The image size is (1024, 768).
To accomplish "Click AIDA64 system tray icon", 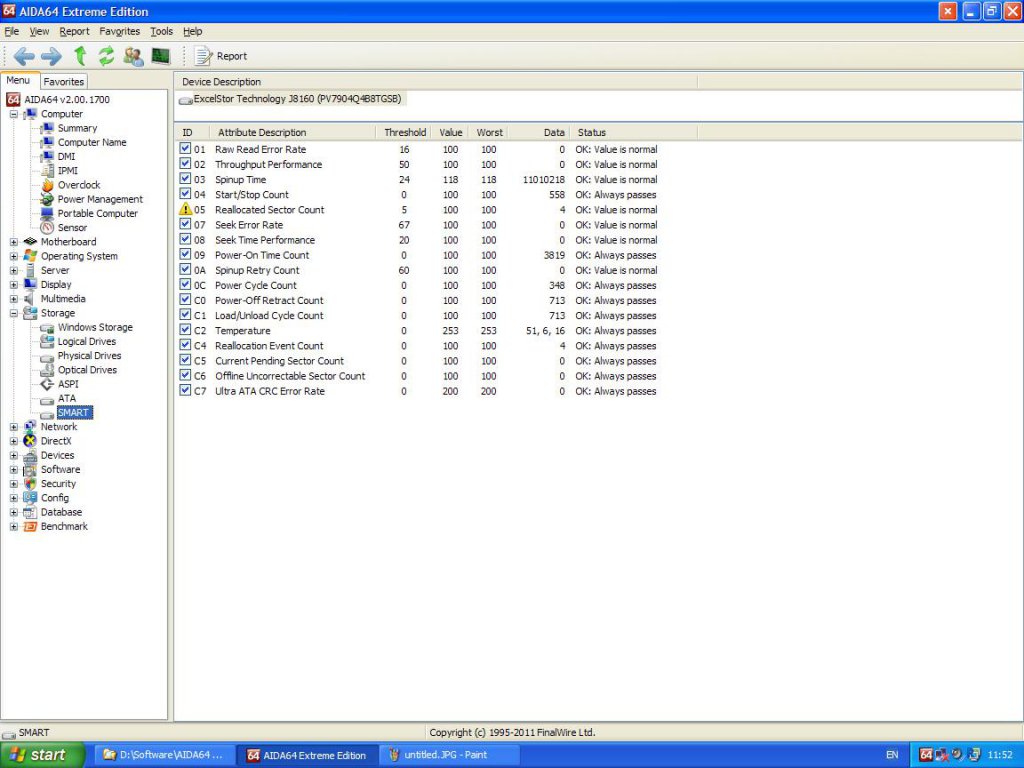I will (x=926, y=755).
